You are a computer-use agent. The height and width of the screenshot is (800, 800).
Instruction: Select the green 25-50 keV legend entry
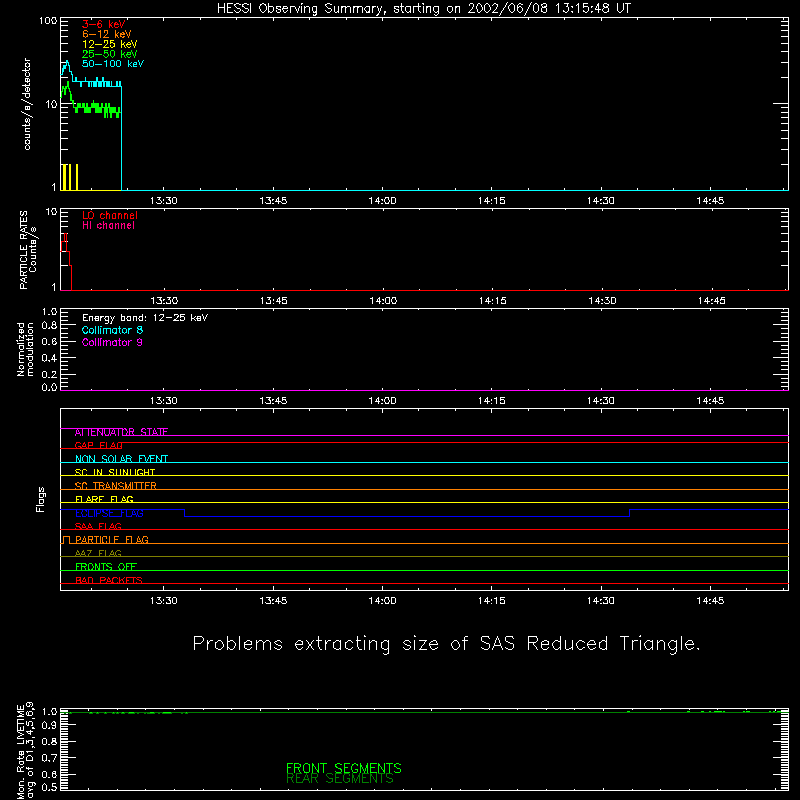[x=109, y=54]
